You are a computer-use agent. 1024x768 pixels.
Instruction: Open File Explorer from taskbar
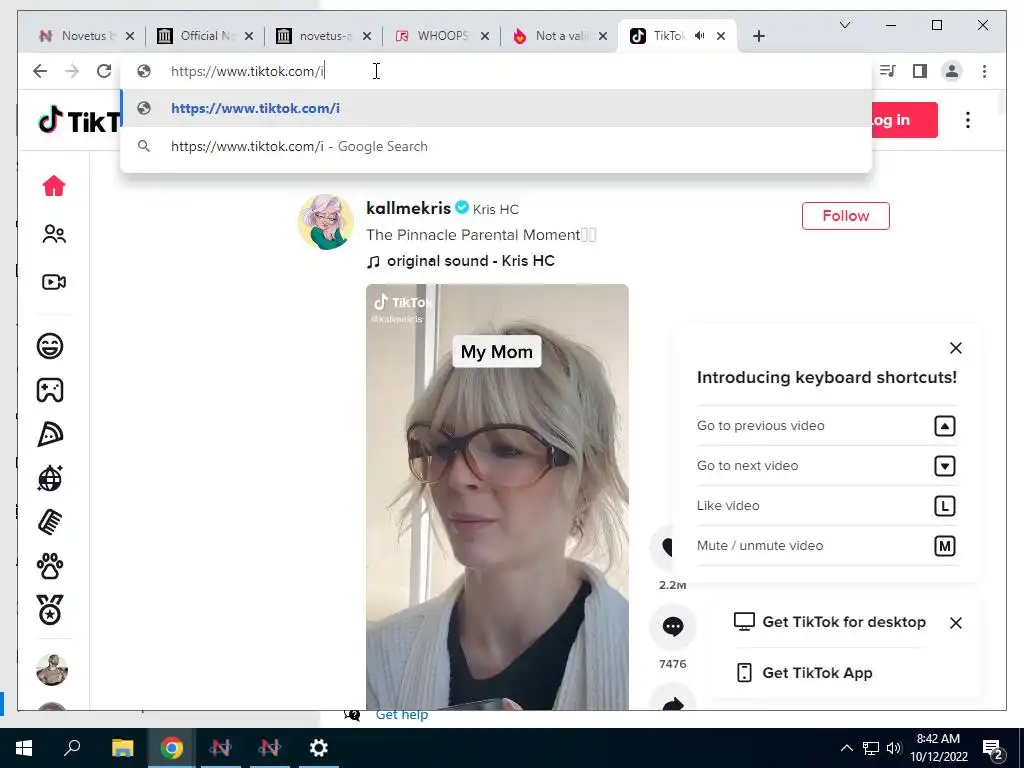[122, 748]
